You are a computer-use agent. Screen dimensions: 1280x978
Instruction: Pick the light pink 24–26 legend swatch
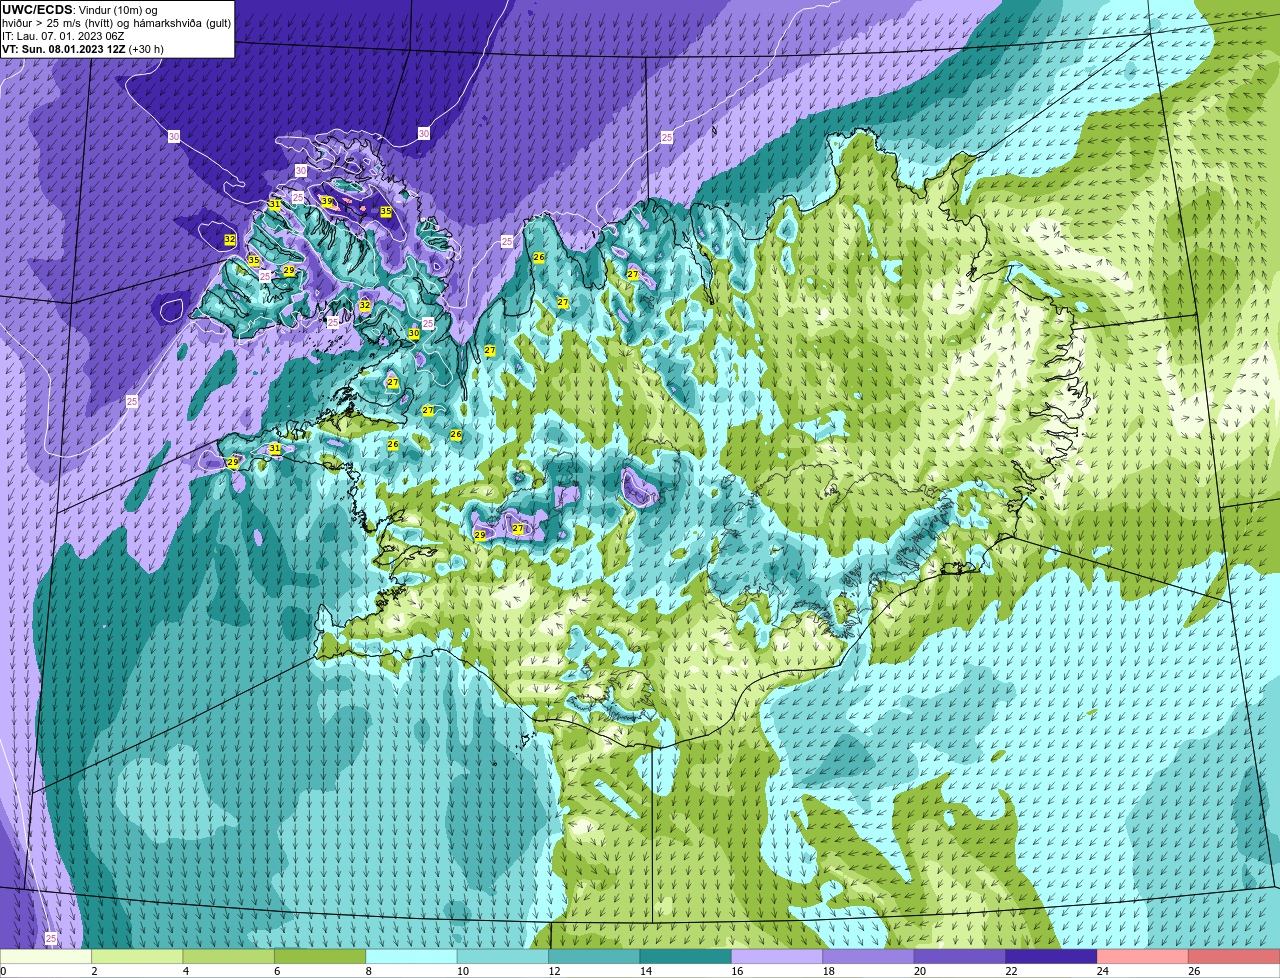coord(1144,956)
